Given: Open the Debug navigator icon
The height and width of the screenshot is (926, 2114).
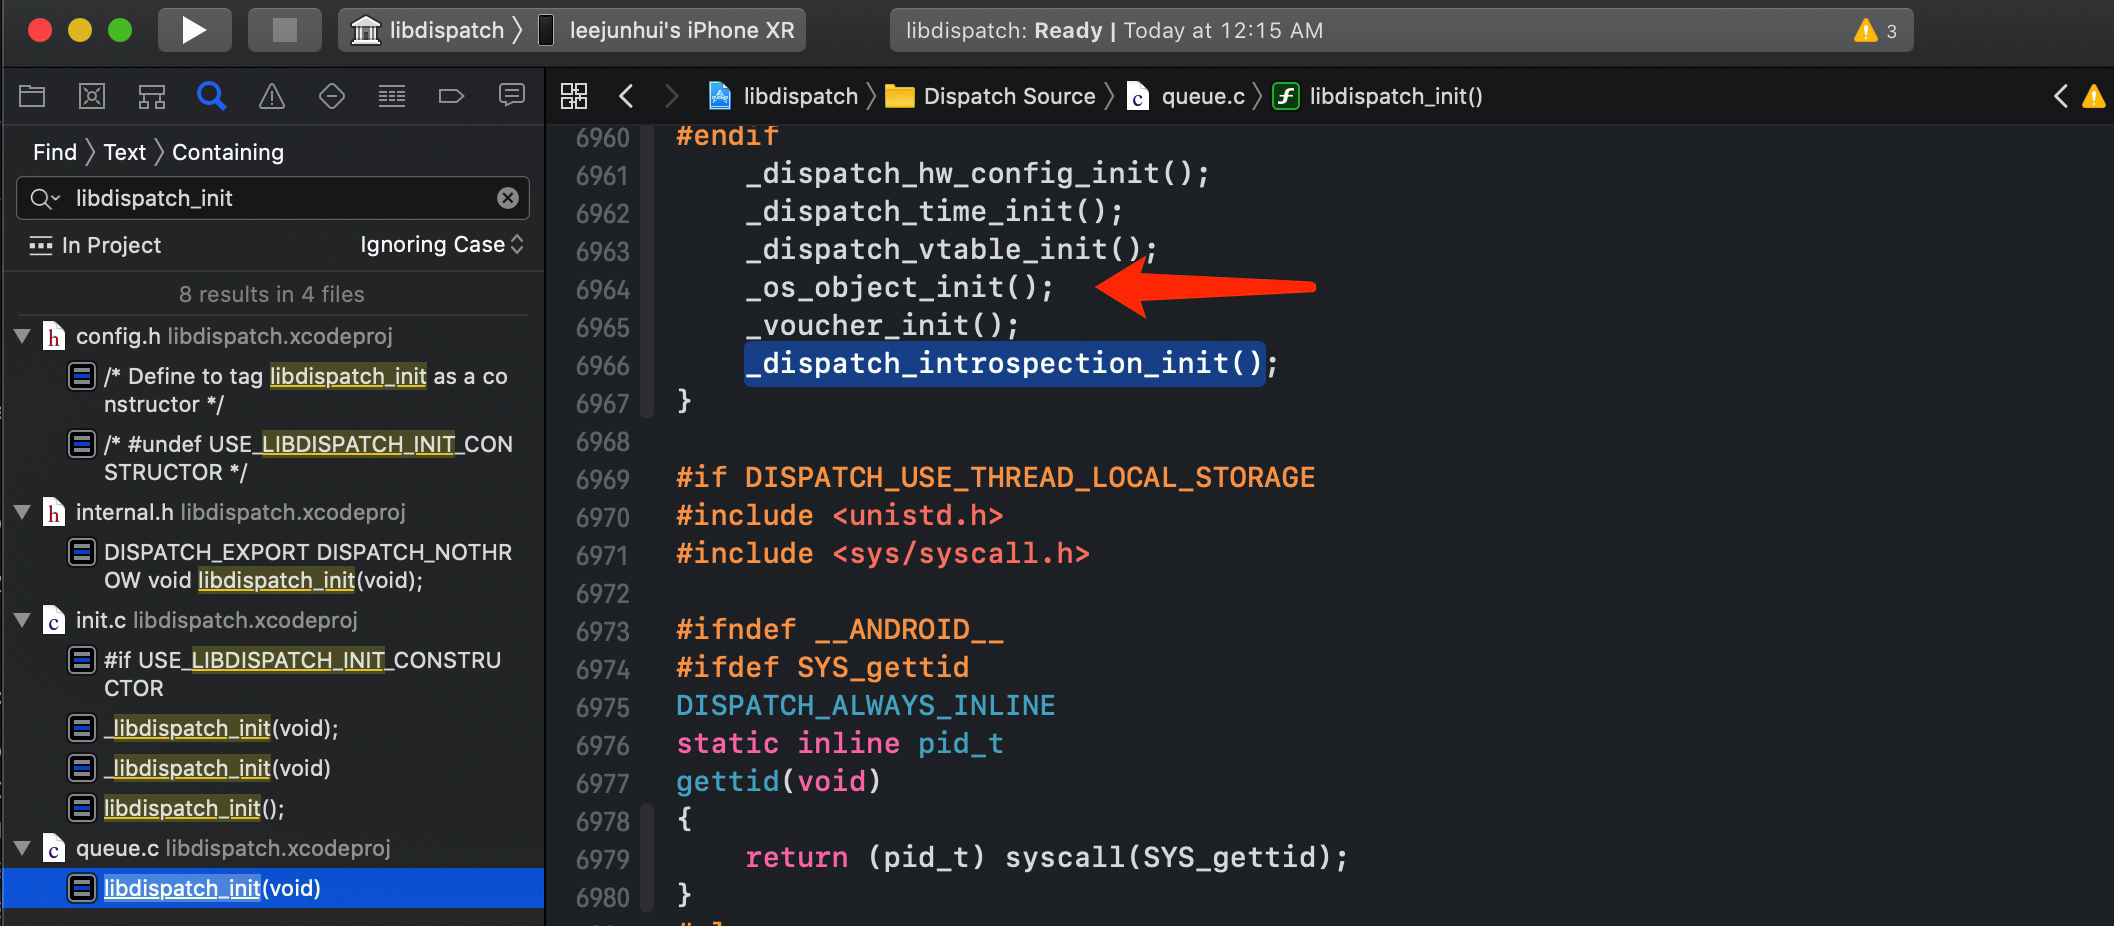Looking at the screenshot, I should 392,96.
